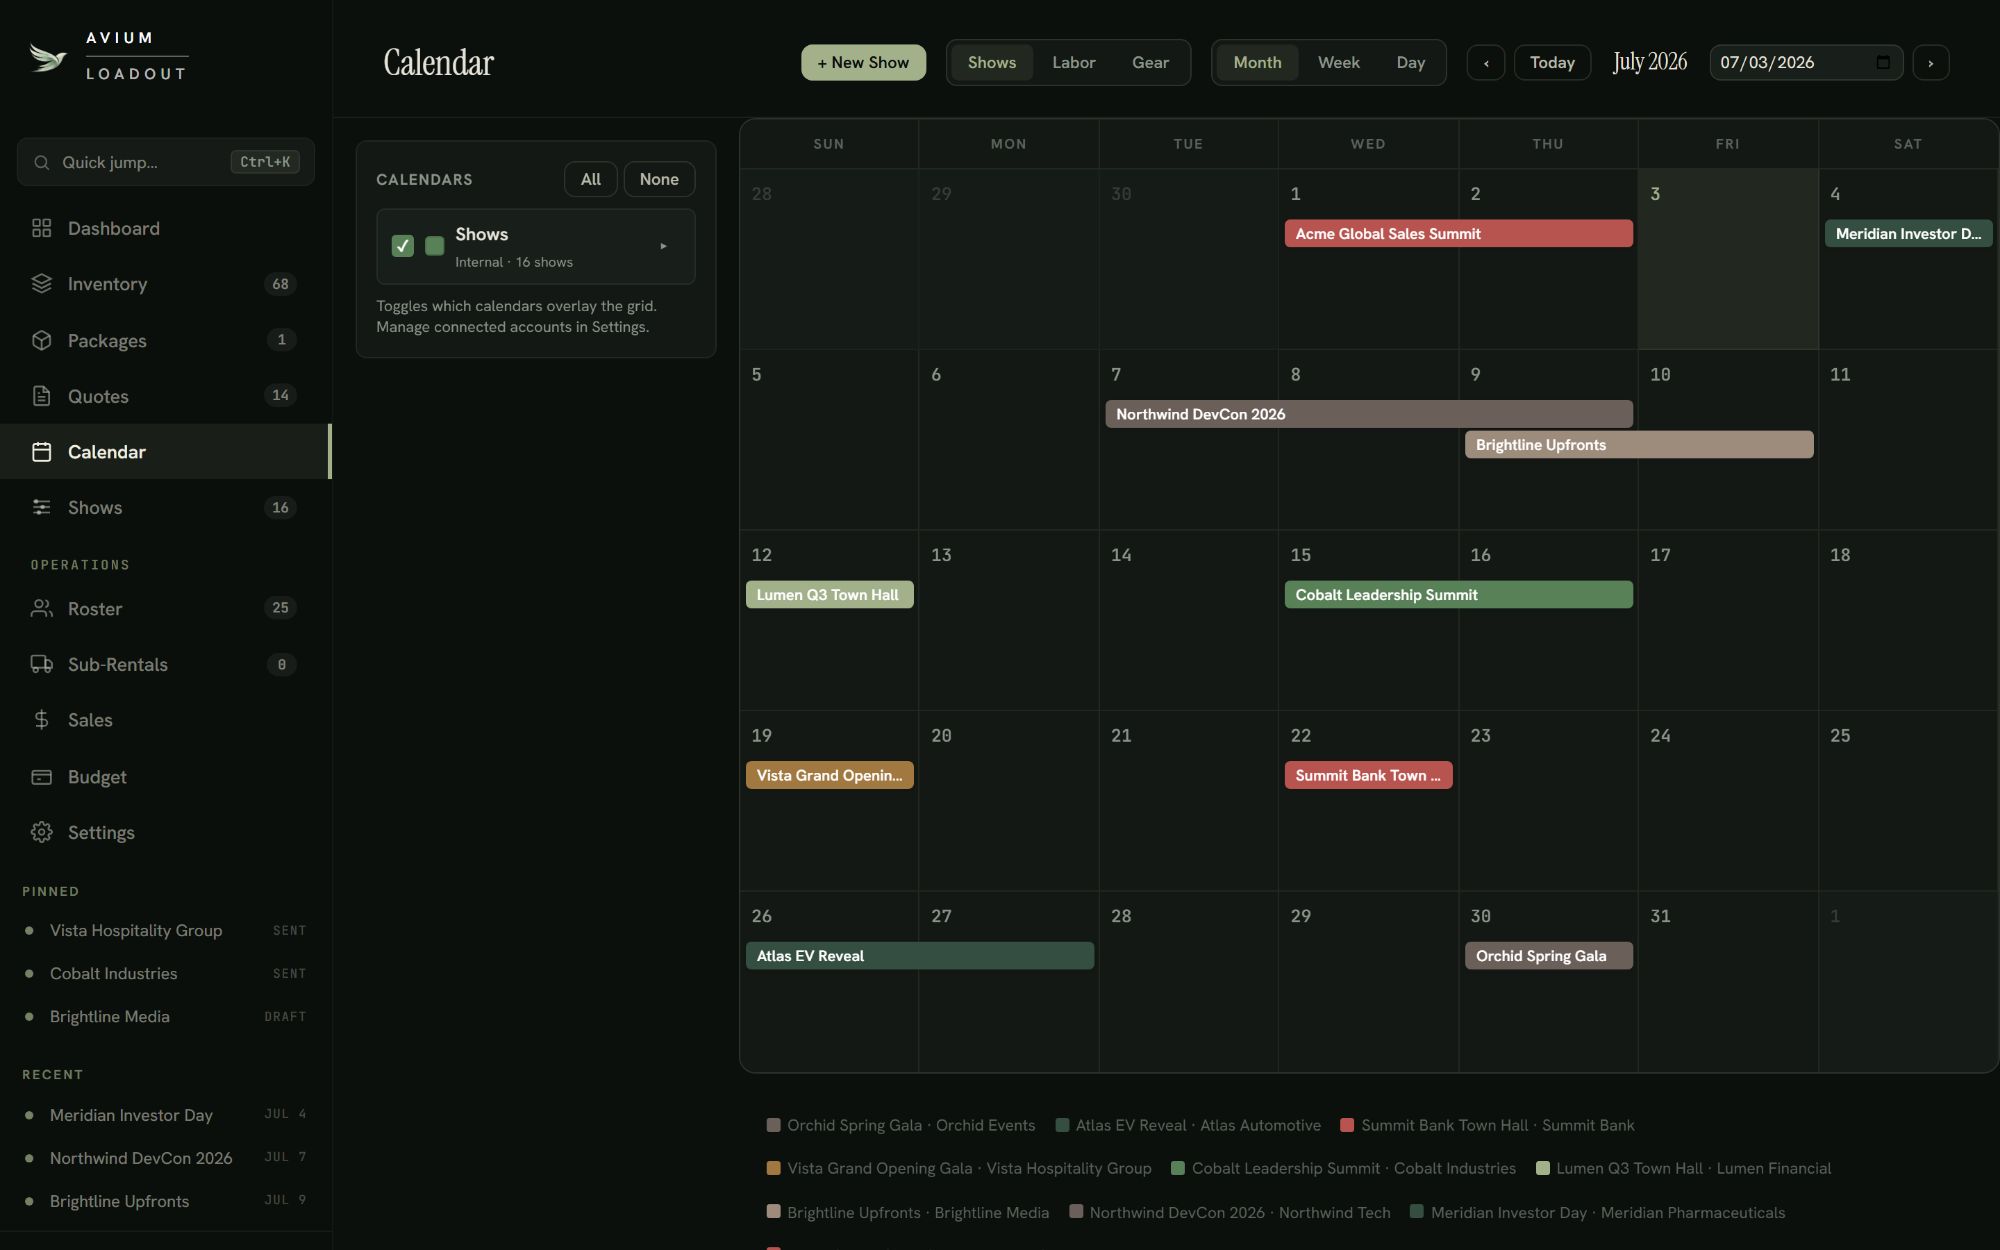2000x1250 pixels.
Task: Open Budget via its card icon
Action: pyautogui.click(x=41, y=776)
